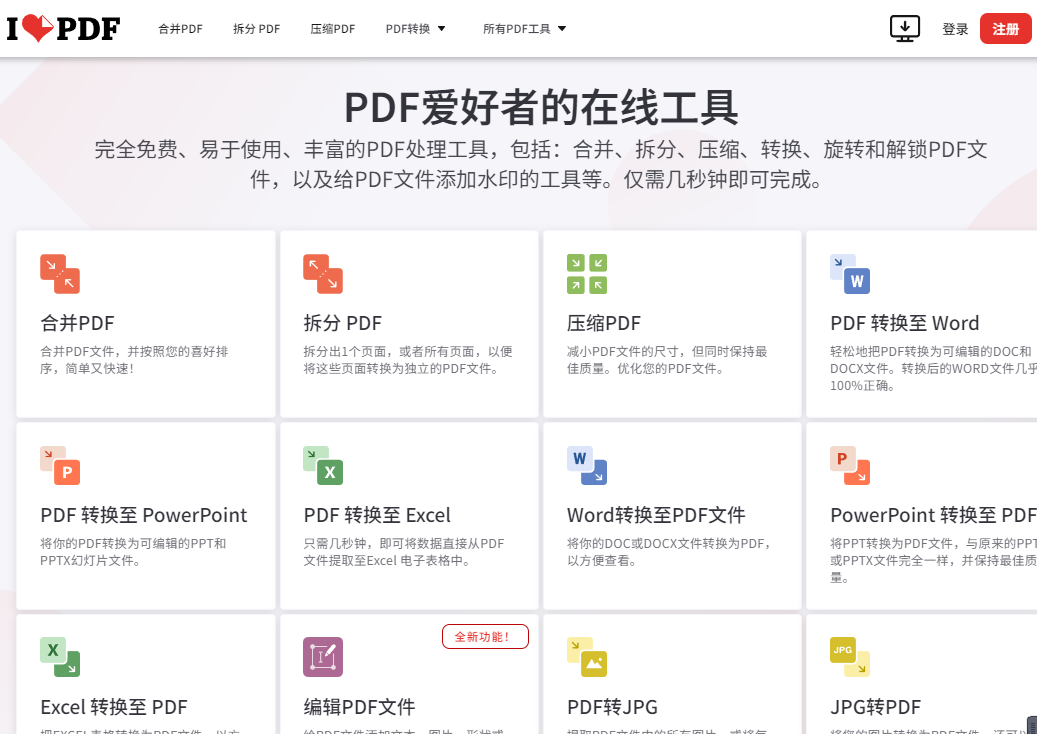This screenshot has width=1037, height=734.
Task: Click description starting 将你的DOC或DOCX文件
Action: [x=669, y=551]
